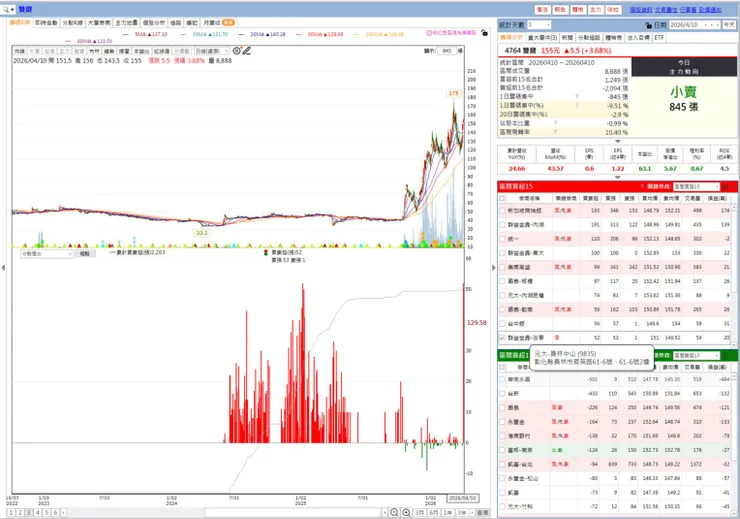Click the help icon beside 區間周轉率
Screen dimensions: 740x519
click(555, 132)
